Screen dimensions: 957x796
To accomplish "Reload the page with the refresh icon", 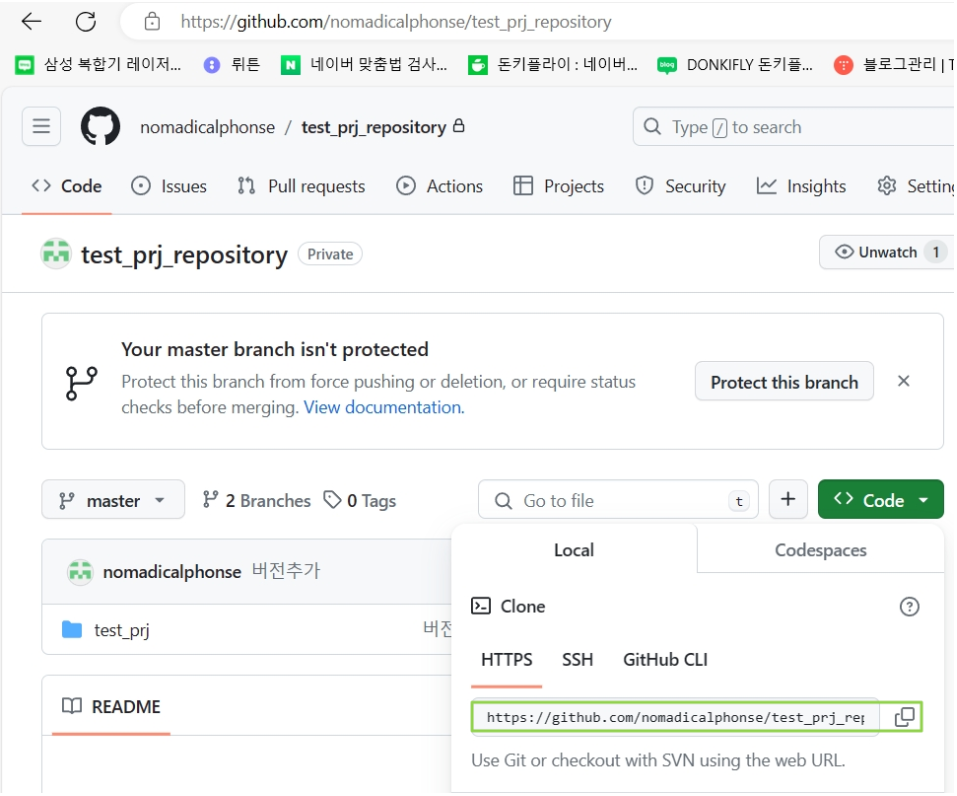I will click(85, 22).
